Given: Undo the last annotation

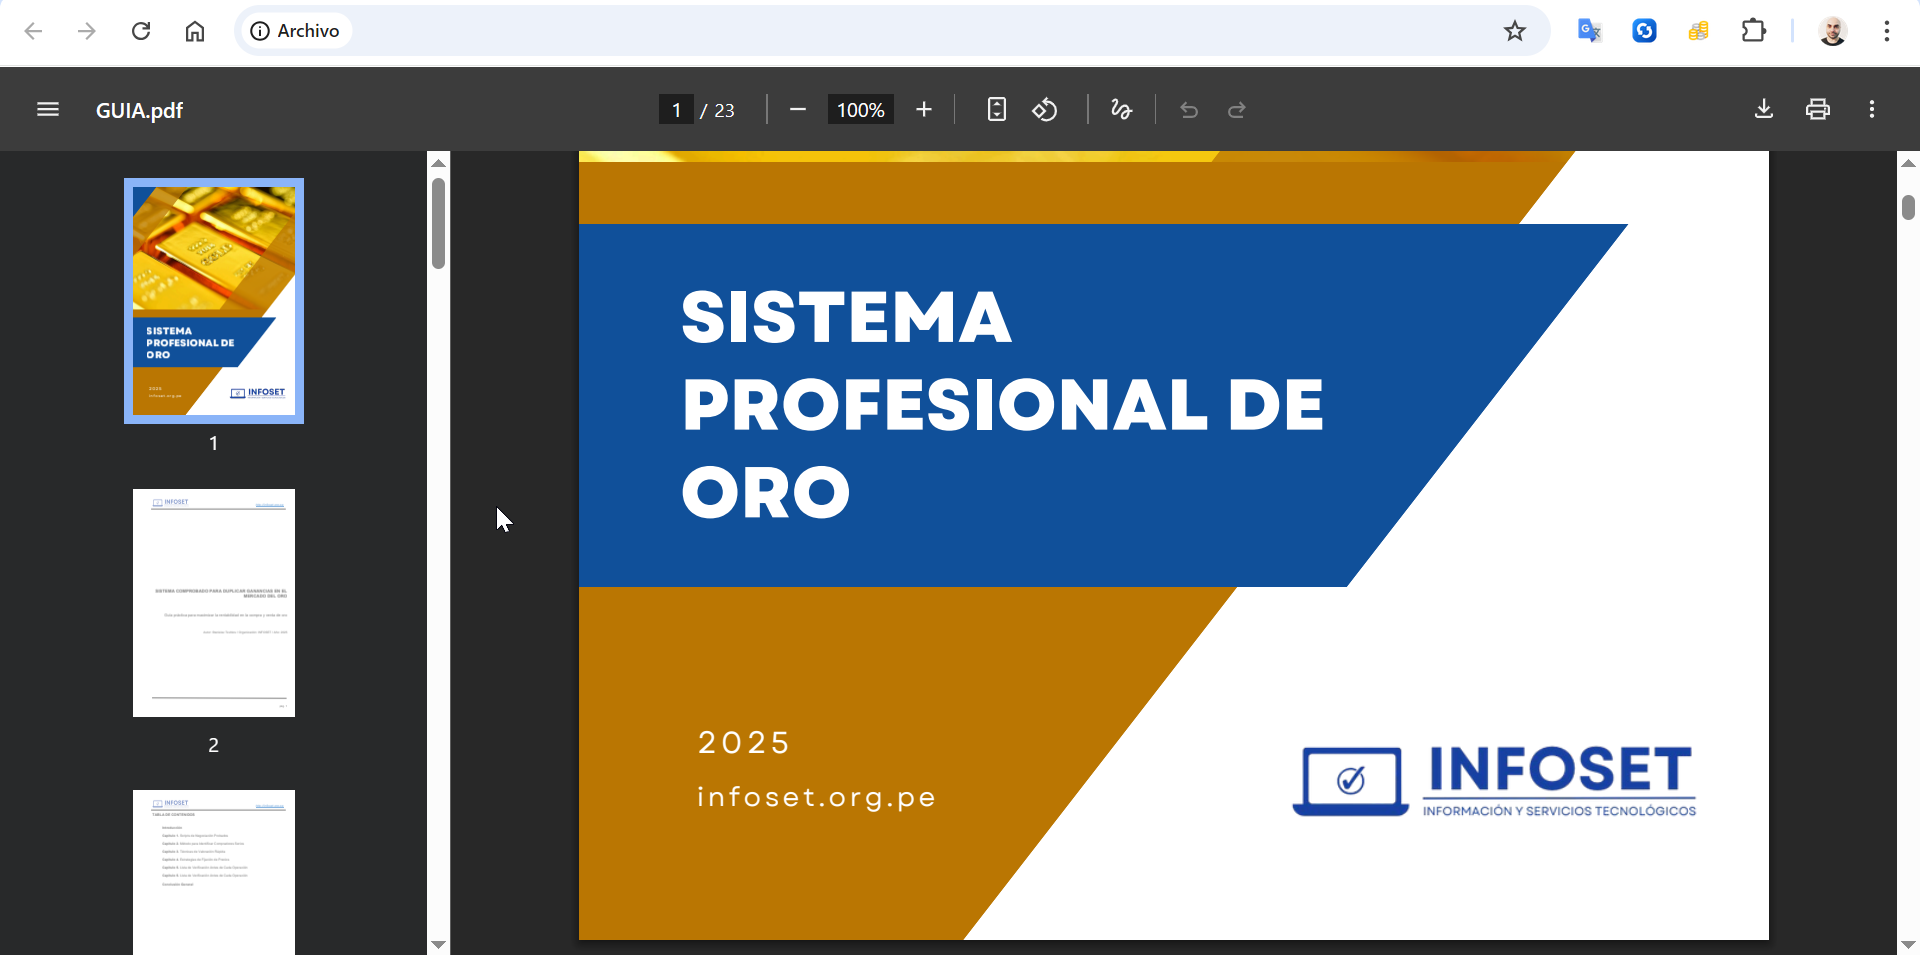Looking at the screenshot, I should coord(1189,109).
